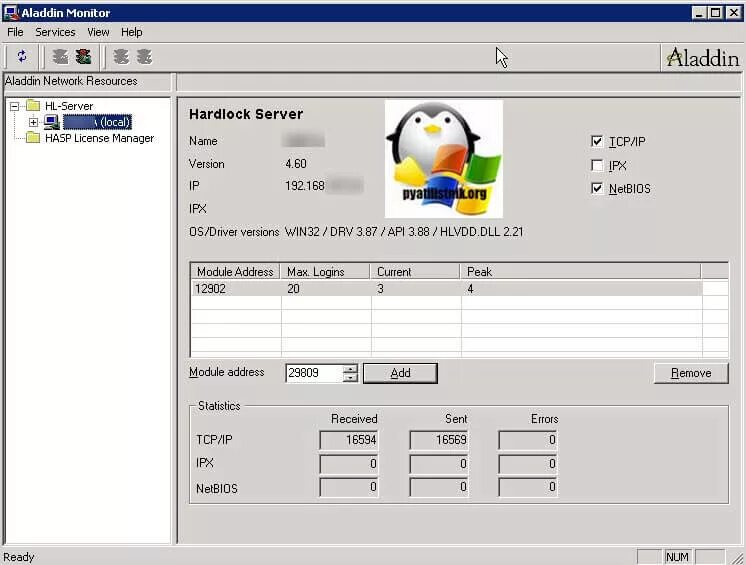Click the Aladdin Monitor title bar icon
This screenshot has height=565, width=746.
10,12
